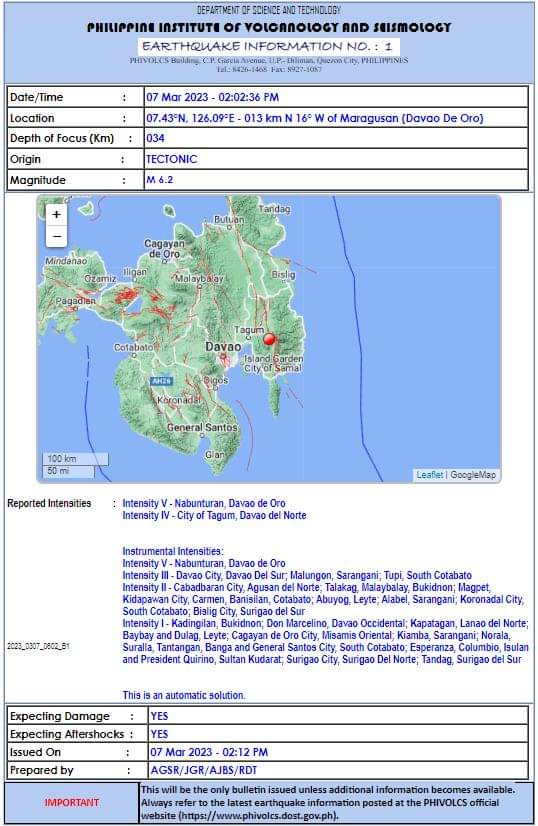Image resolution: width=538 pixels, height=826 pixels.
Task: Click Intensity III - Davao City instrumental line
Action: [x=297, y=575]
